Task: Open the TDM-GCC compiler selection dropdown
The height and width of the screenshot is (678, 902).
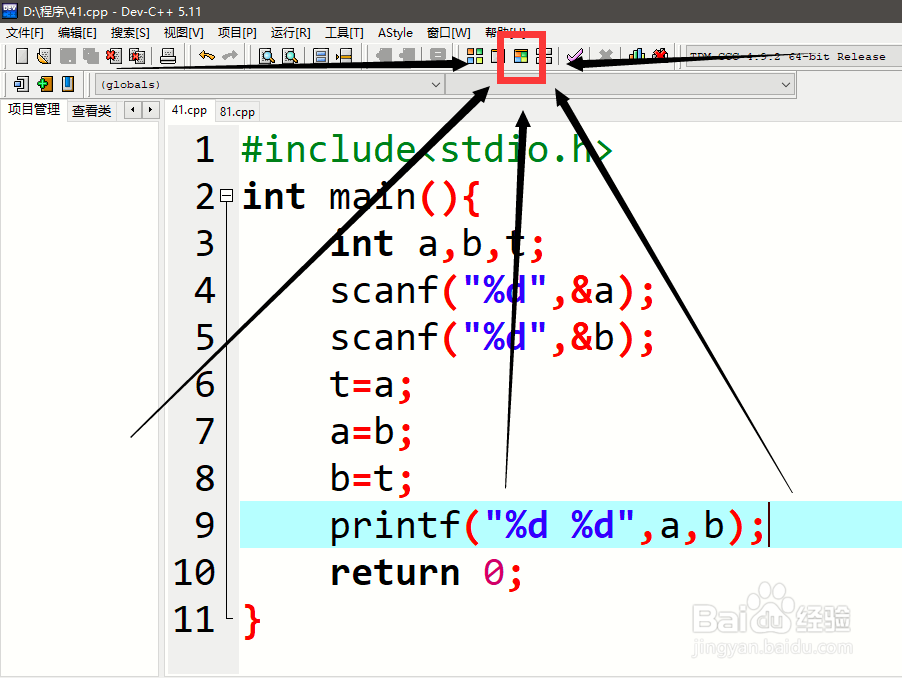Action: (794, 56)
